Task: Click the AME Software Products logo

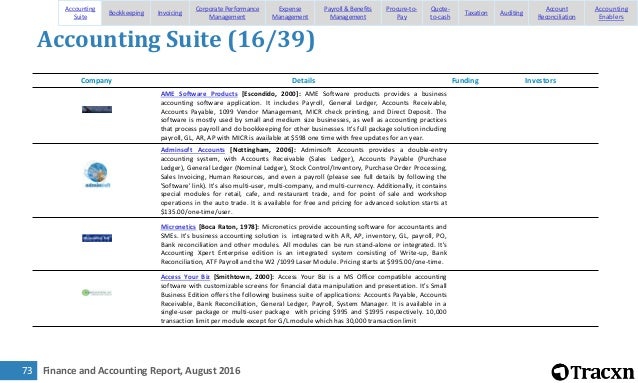Action: (x=97, y=109)
